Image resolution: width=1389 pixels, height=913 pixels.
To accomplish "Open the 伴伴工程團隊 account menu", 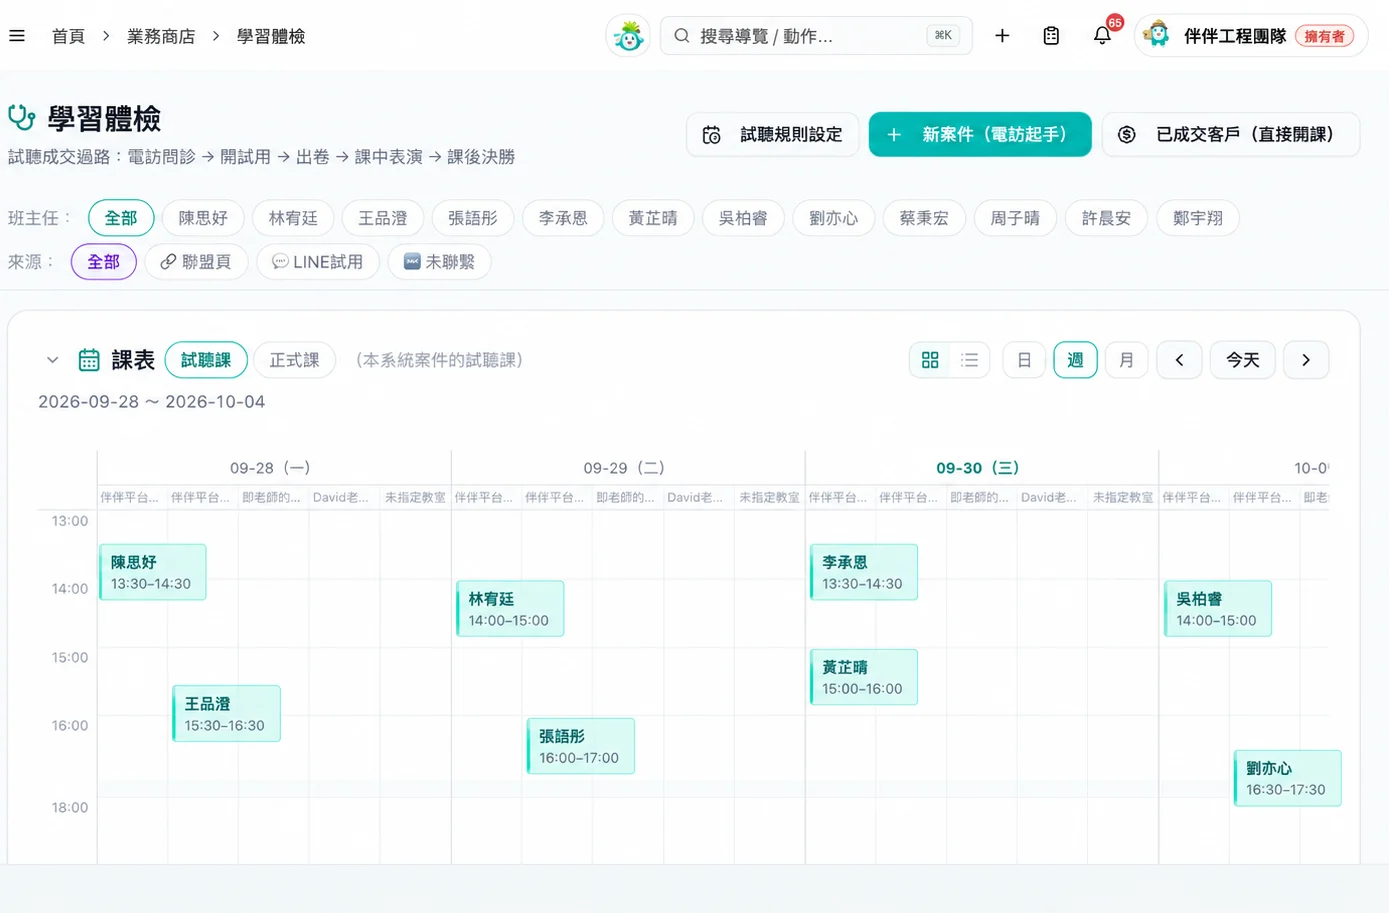I will tap(1250, 36).
